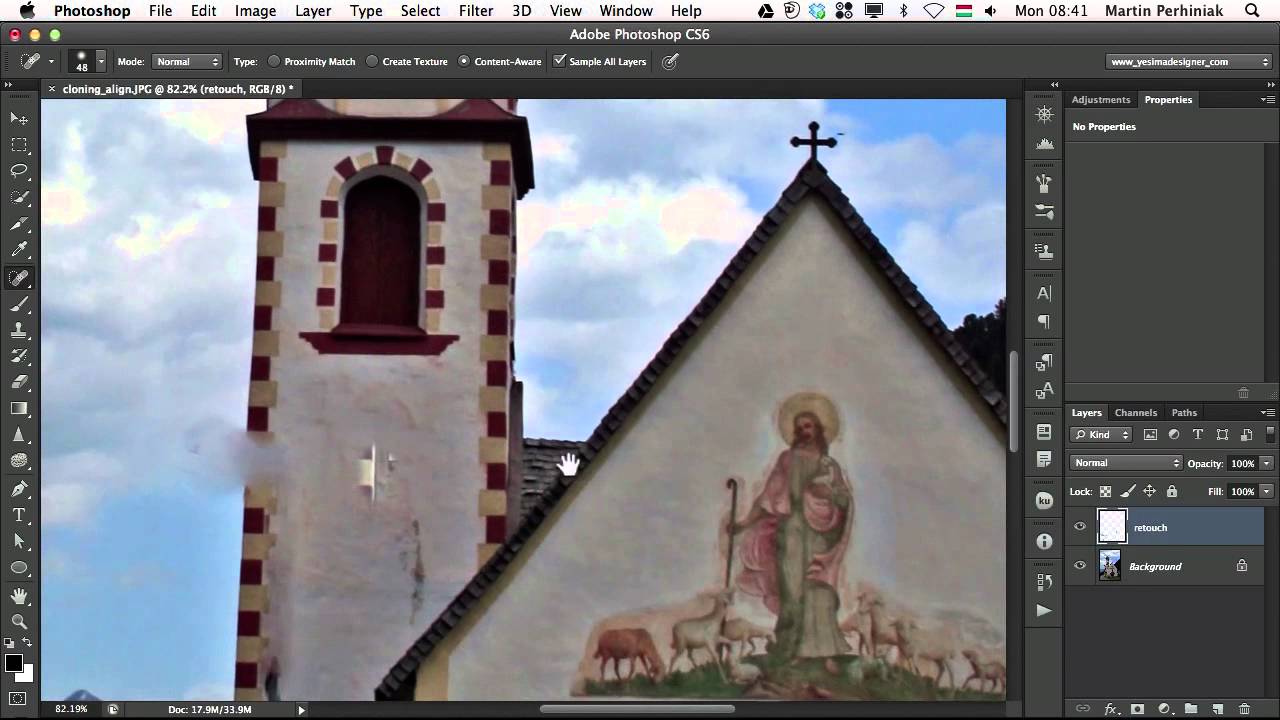Select the Path Selection tool

[x=19, y=541]
